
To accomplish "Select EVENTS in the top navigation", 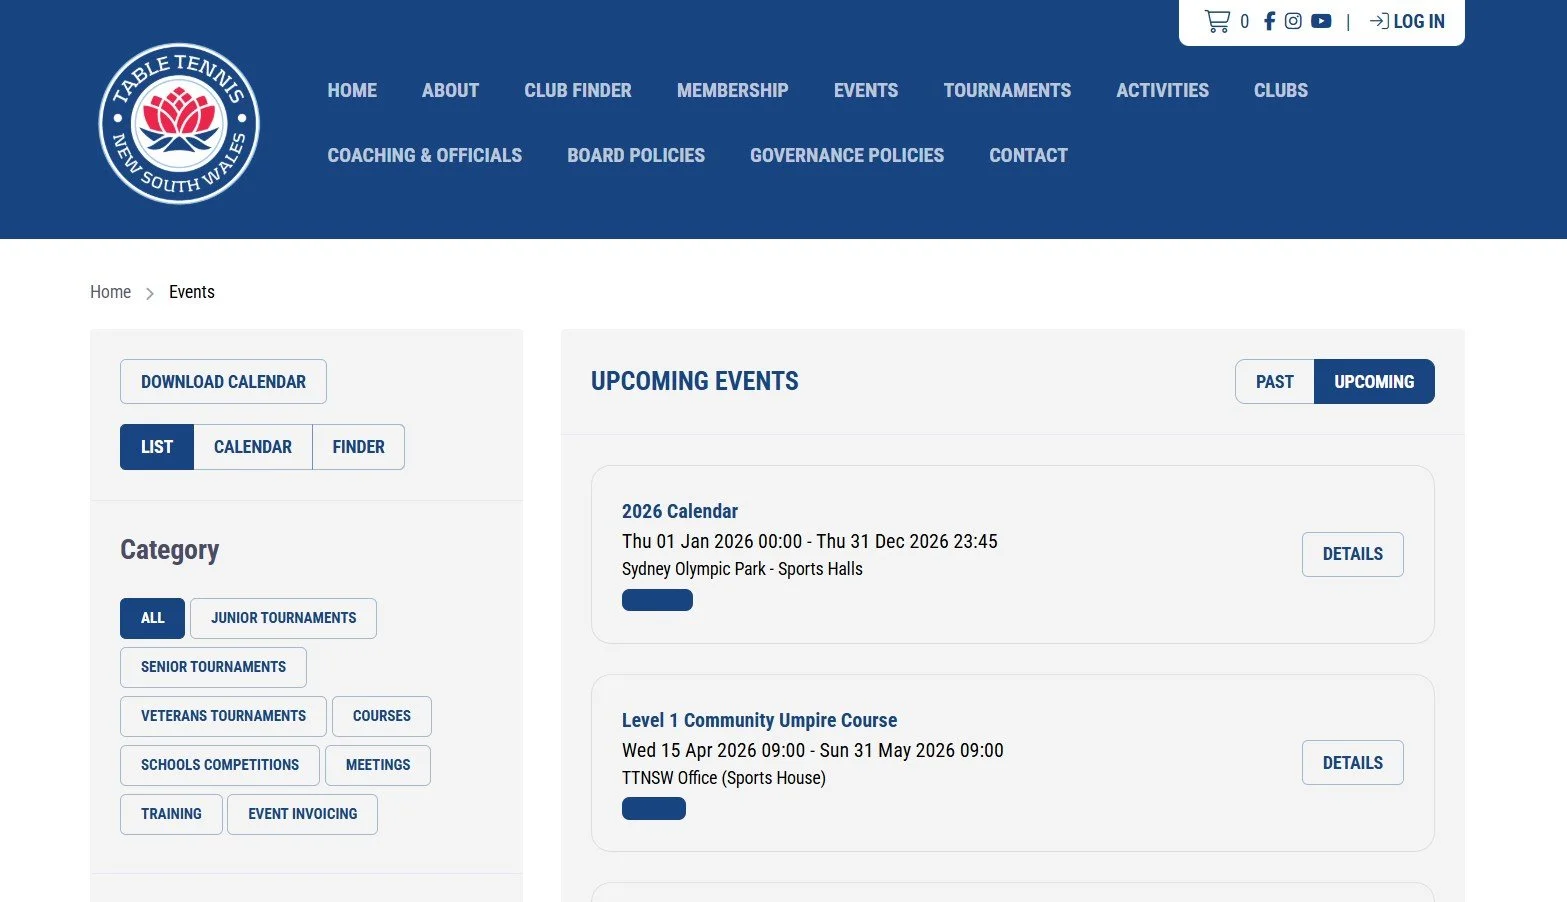I will 866,90.
